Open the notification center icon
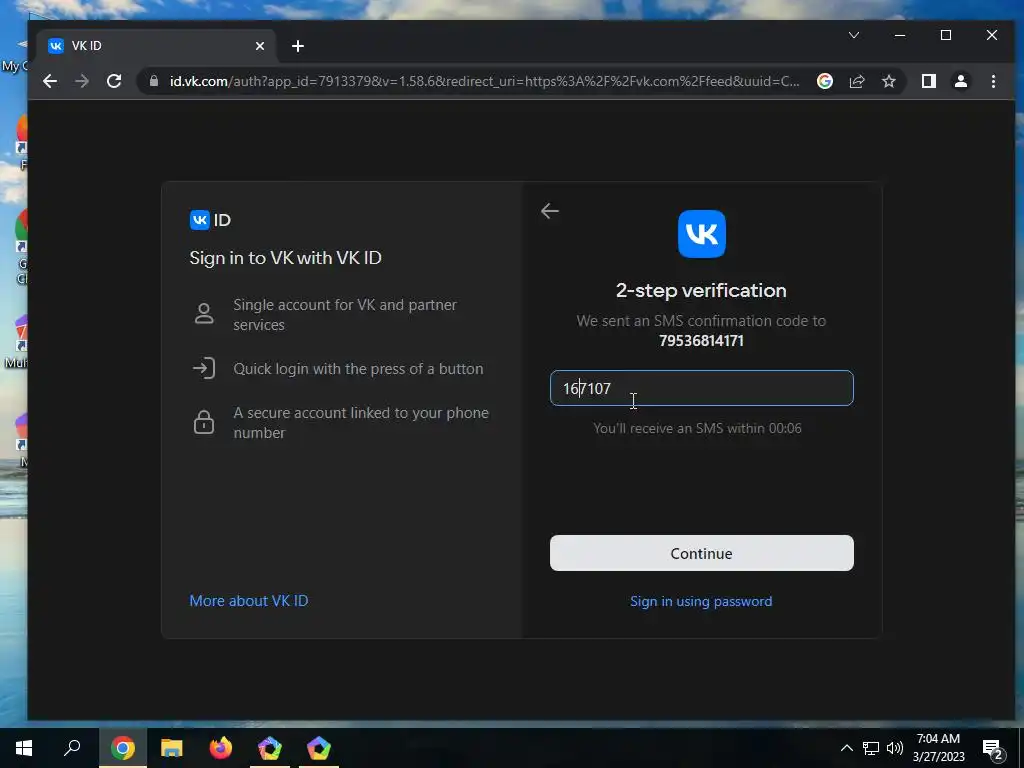Image resolution: width=1024 pixels, height=768 pixels. (x=993, y=750)
